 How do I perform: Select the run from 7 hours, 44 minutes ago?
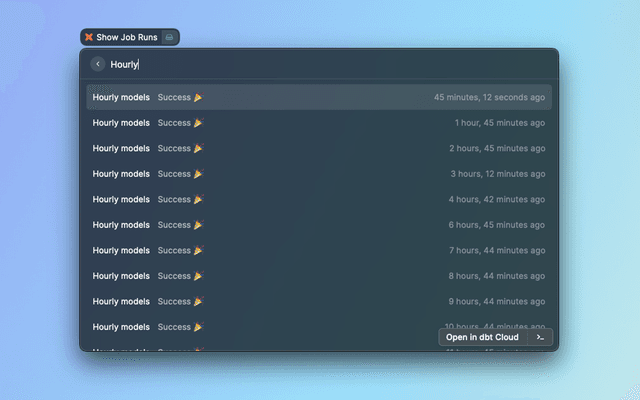(x=319, y=250)
